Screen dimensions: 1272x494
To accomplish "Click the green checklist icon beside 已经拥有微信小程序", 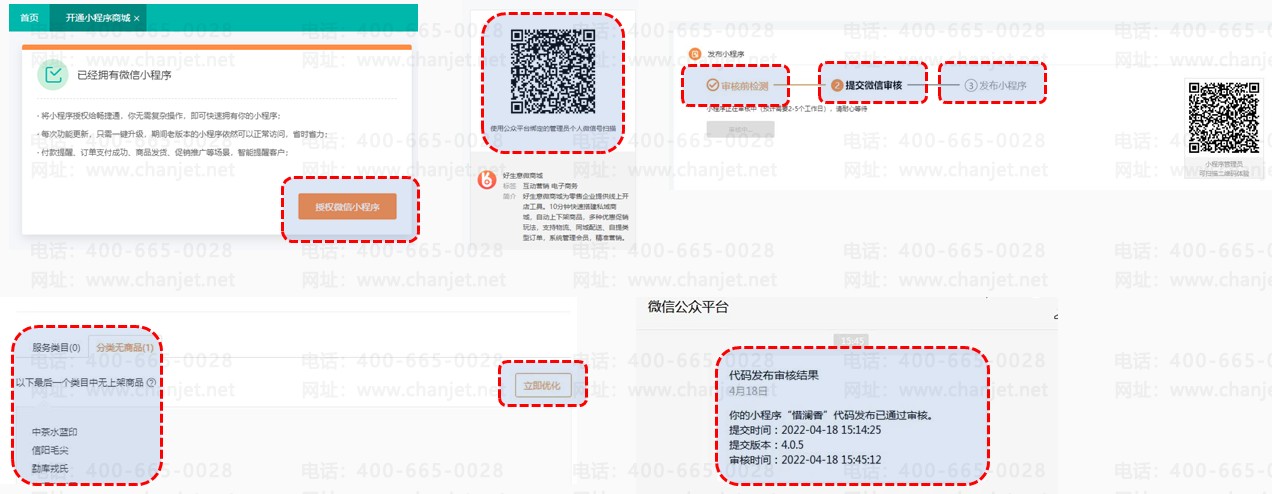I will 53,74.
